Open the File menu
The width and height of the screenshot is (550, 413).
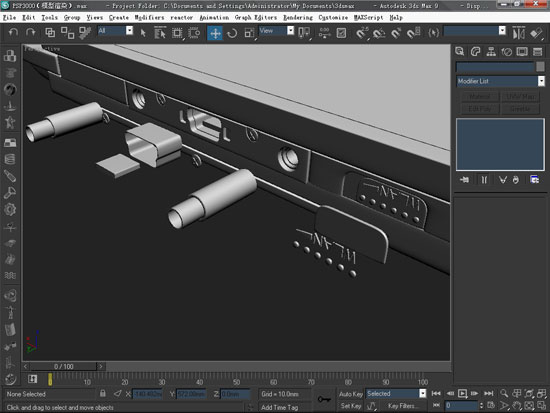point(9,18)
